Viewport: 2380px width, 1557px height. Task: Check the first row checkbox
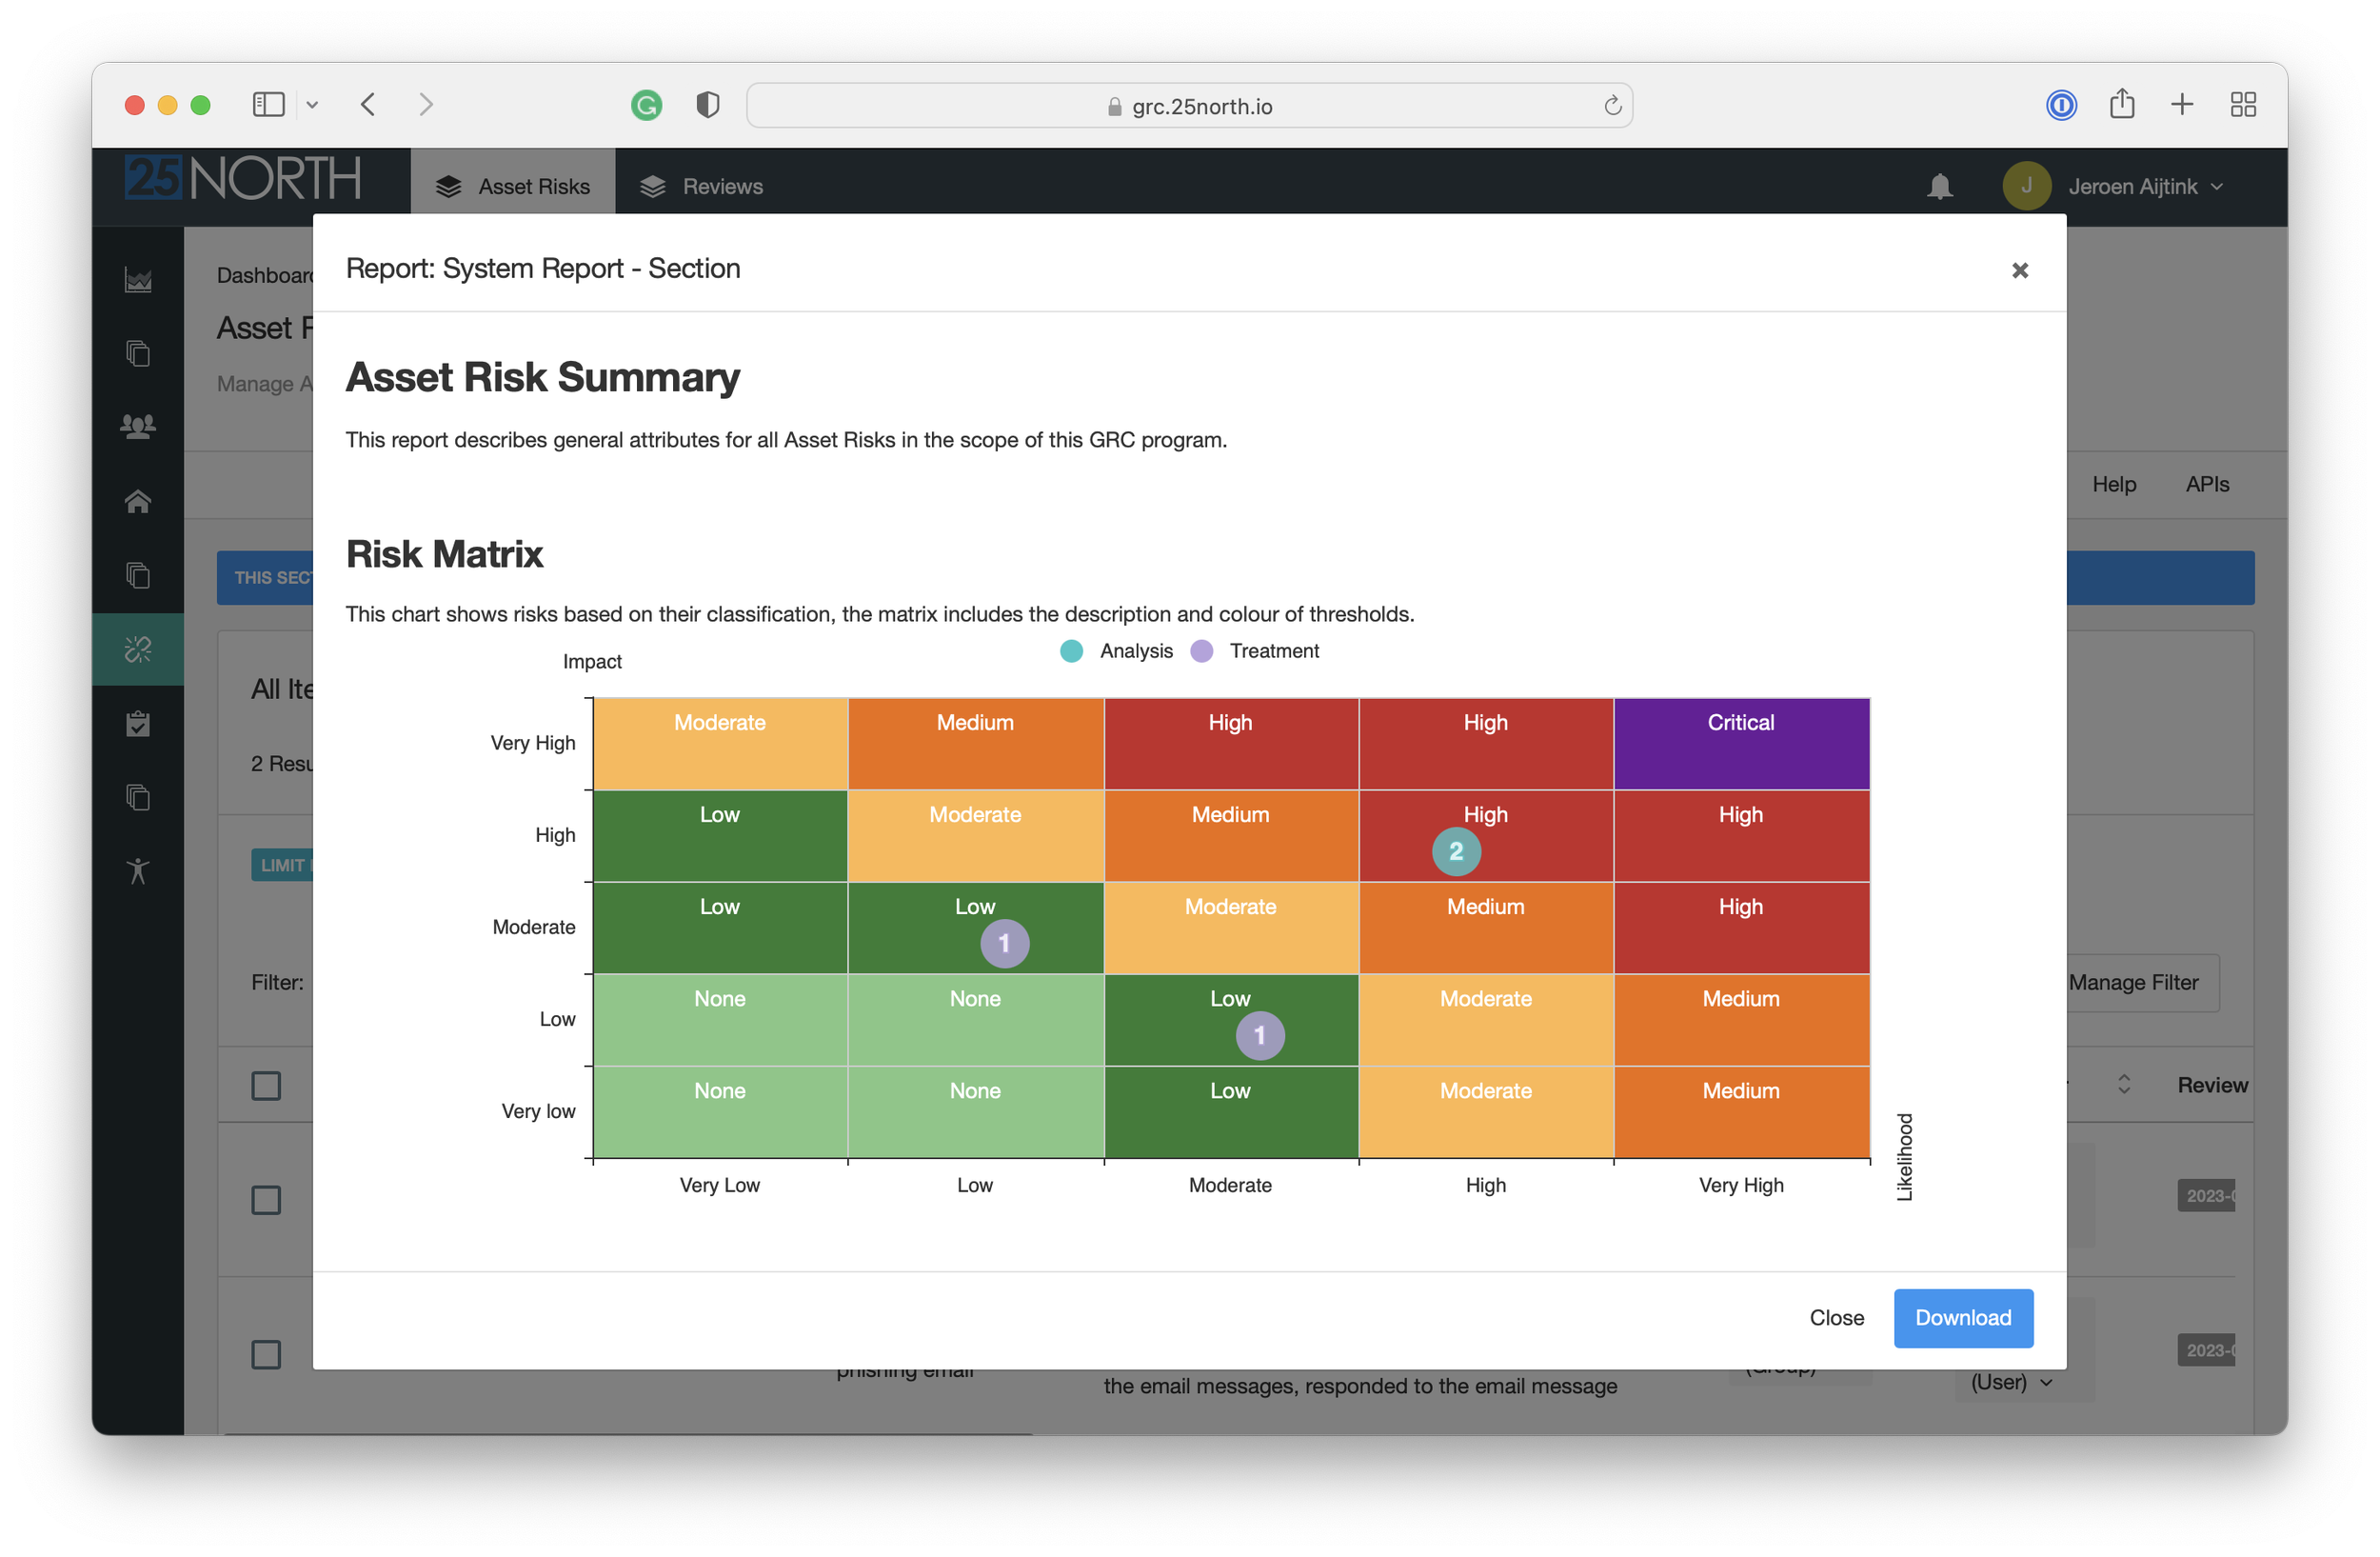[266, 1199]
